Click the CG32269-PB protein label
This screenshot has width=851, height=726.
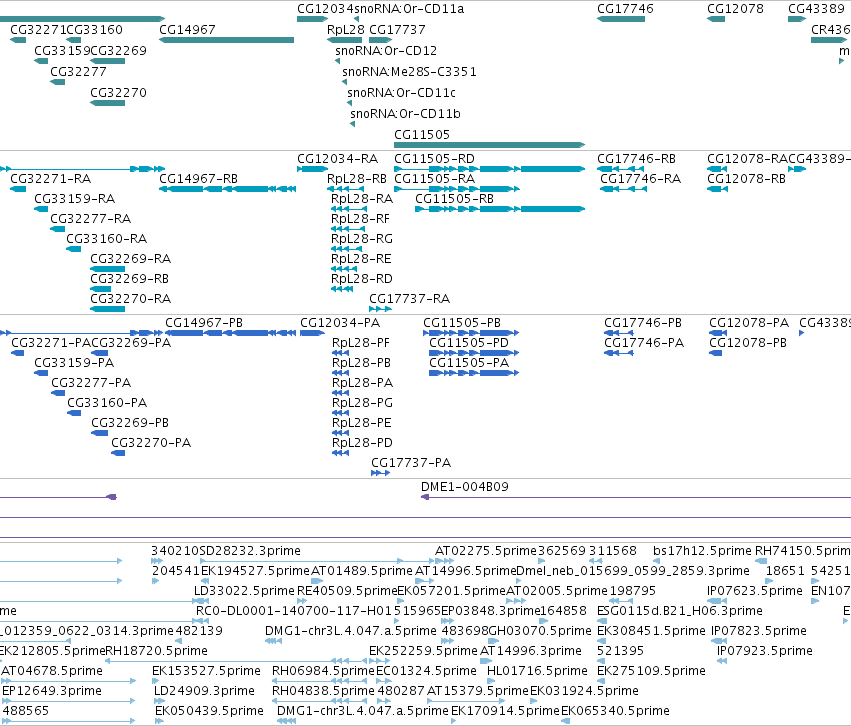130,423
